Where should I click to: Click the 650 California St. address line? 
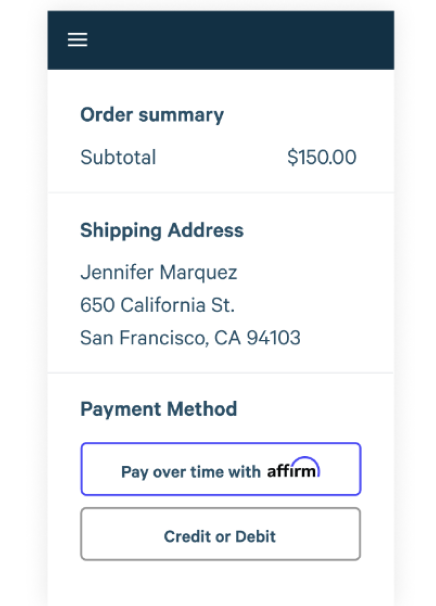point(157,305)
